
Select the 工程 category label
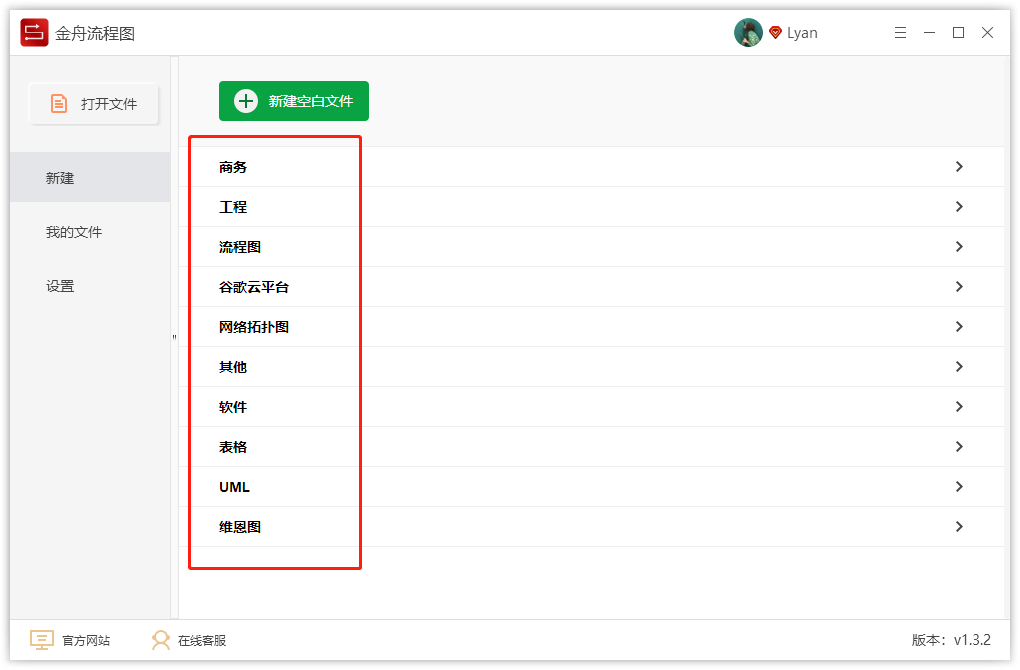tap(233, 207)
